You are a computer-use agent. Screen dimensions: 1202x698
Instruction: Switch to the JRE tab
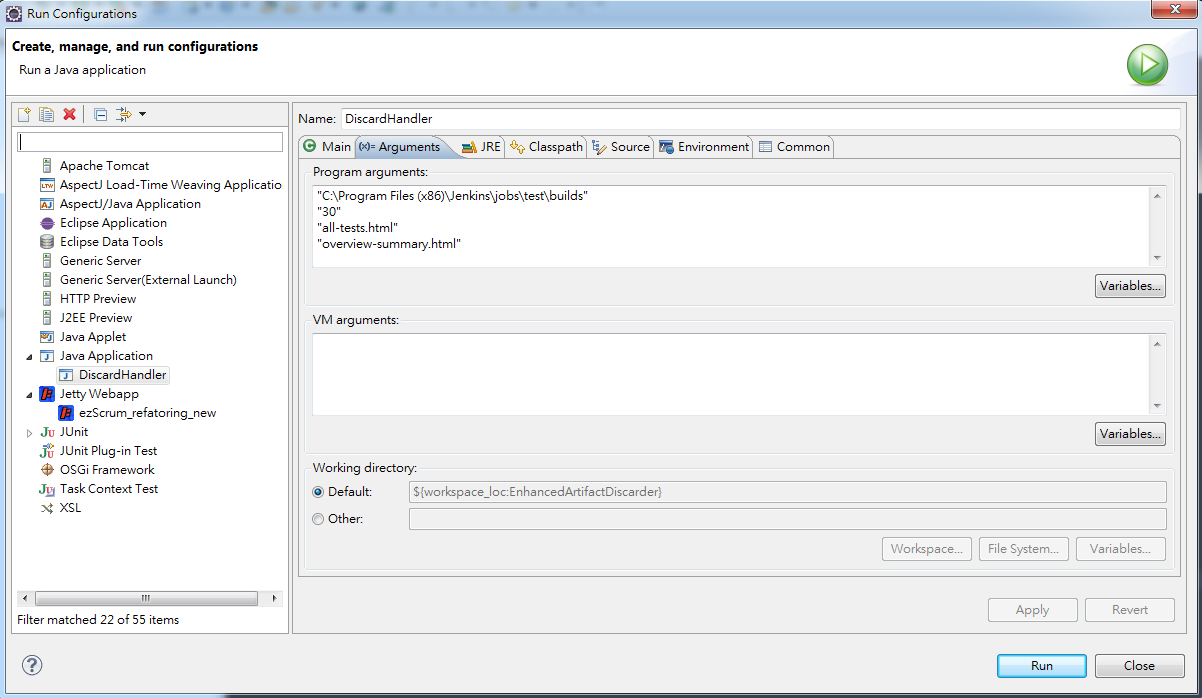click(x=481, y=146)
